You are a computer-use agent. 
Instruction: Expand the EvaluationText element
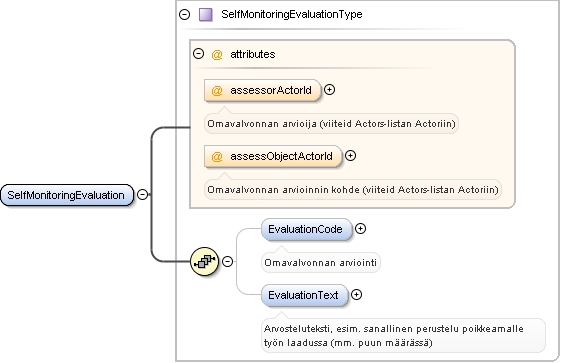pyautogui.click(x=356, y=295)
